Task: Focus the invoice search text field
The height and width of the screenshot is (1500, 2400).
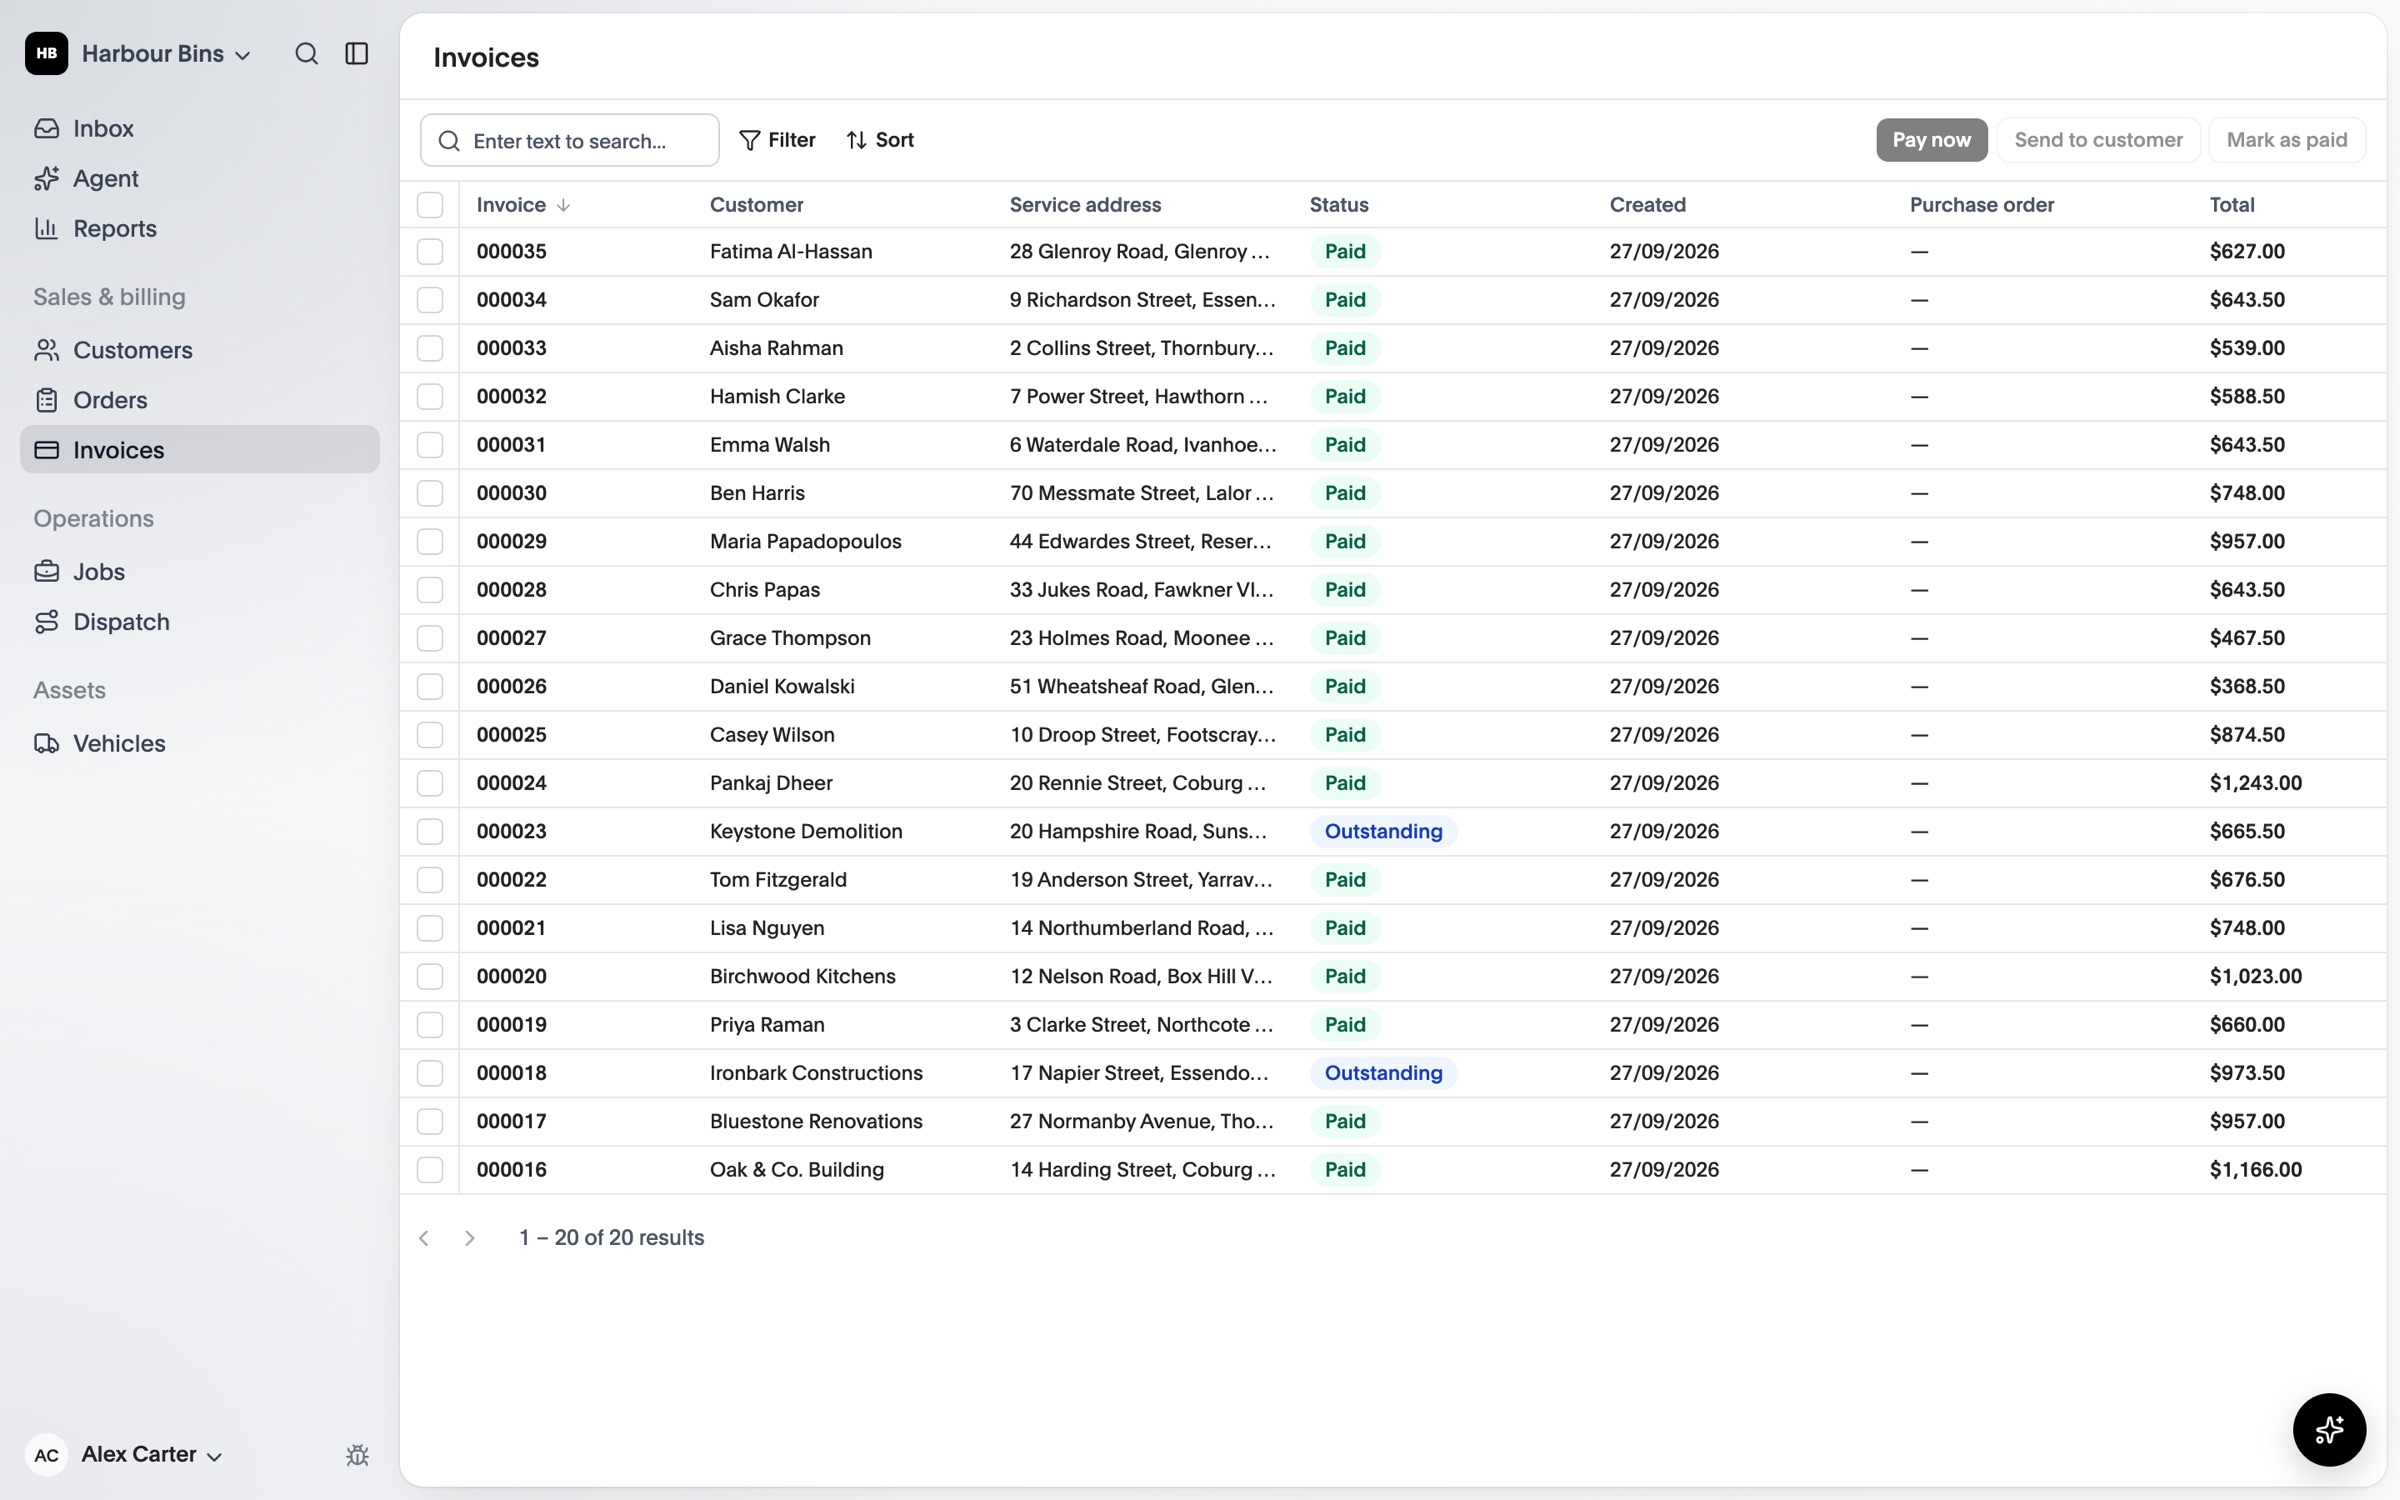Action: pyautogui.click(x=570, y=141)
